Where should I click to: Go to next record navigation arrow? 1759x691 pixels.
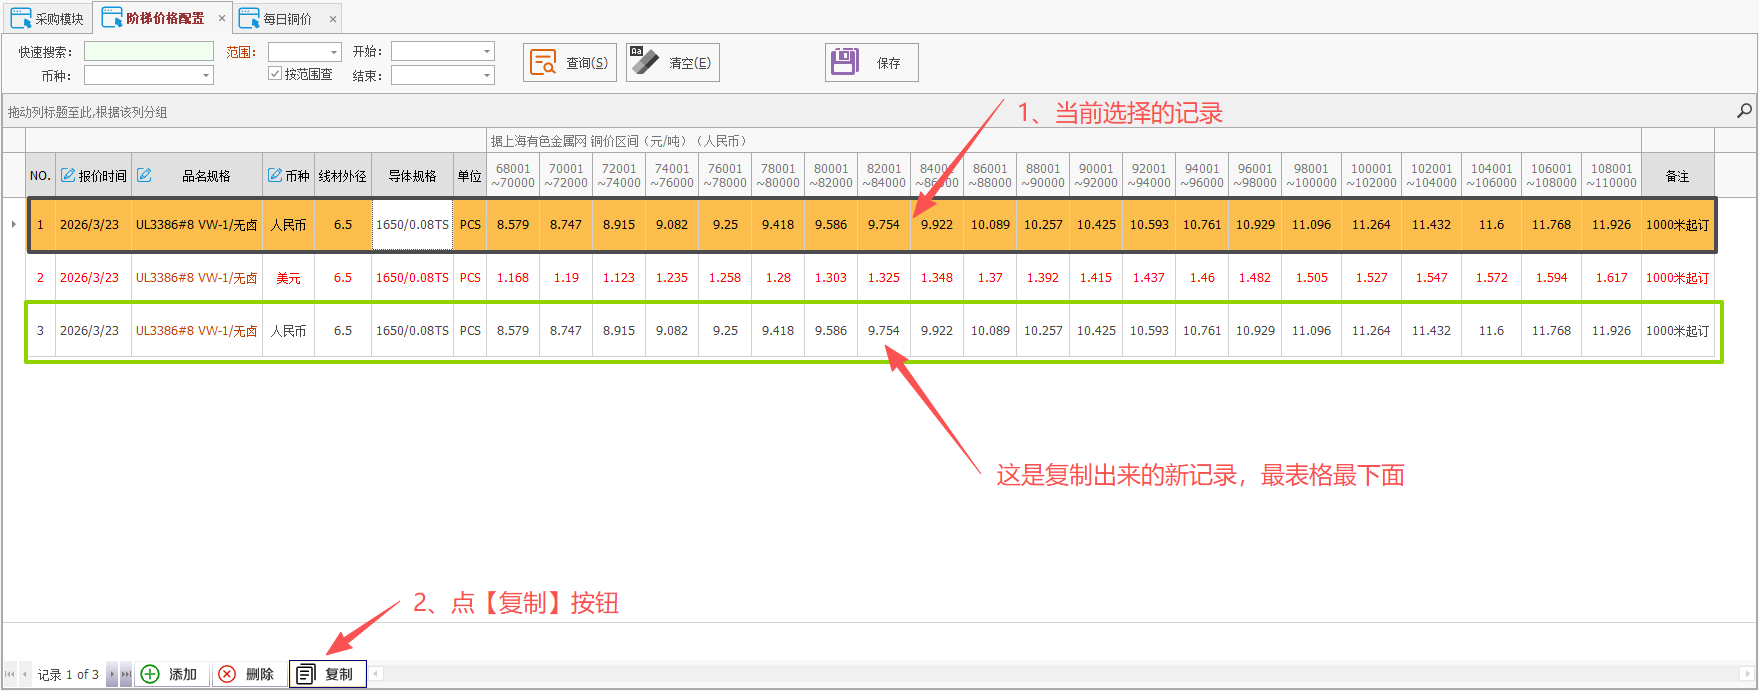point(111,674)
